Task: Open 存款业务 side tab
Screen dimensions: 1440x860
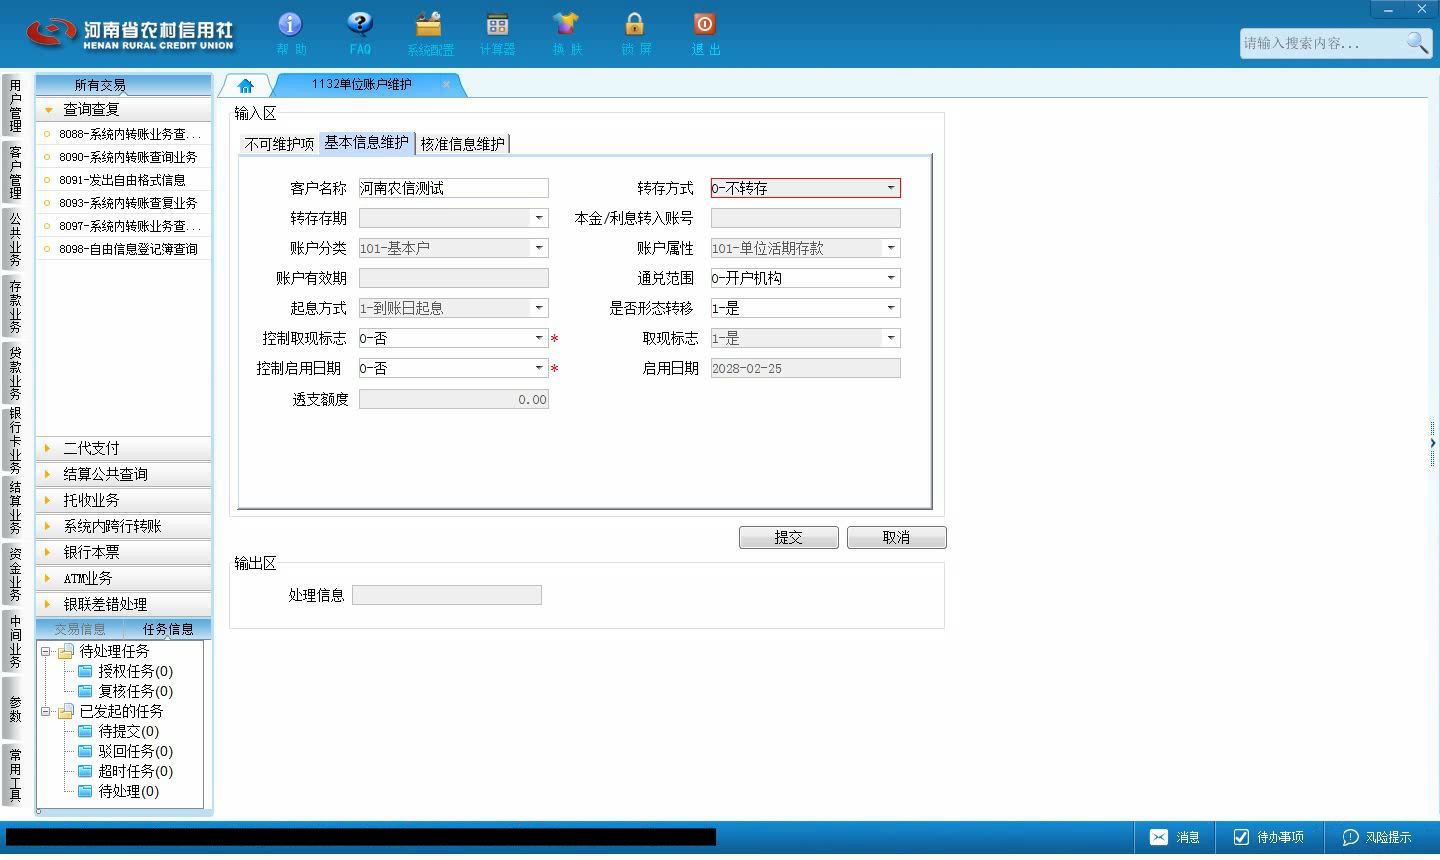Action: click(14, 306)
